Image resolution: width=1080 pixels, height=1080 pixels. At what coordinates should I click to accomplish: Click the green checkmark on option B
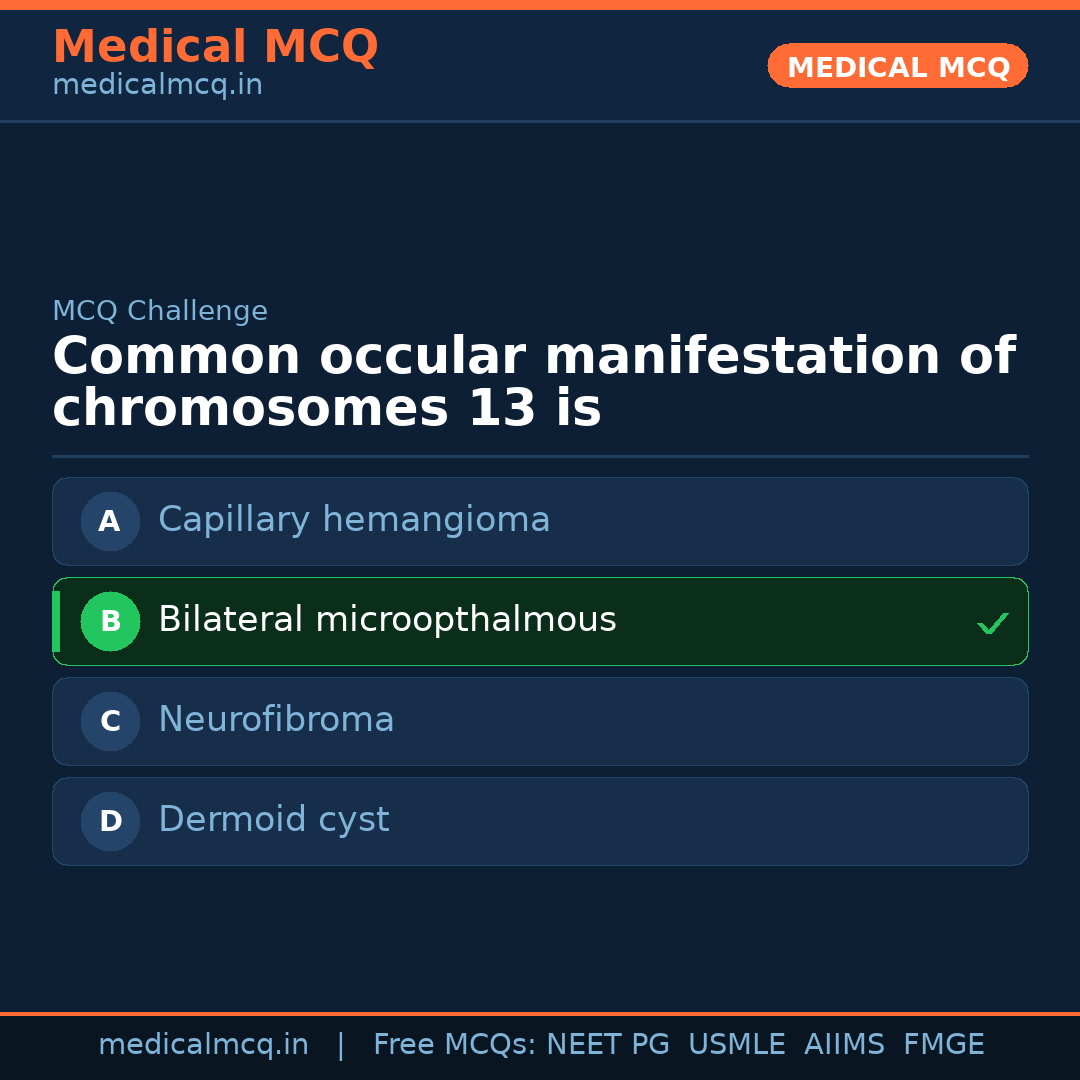[x=992, y=624]
